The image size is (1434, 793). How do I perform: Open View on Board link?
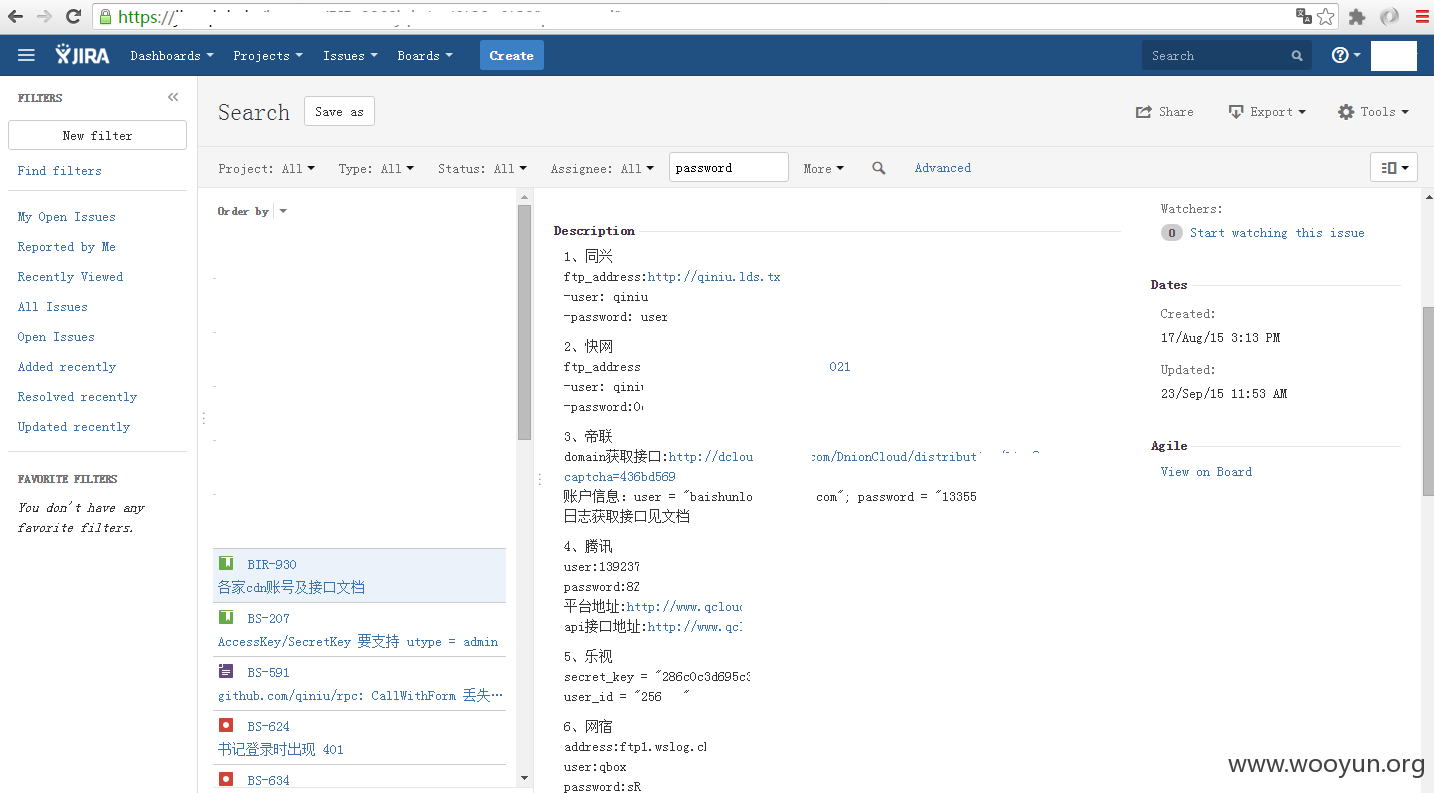pyautogui.click(x=1206, y=472)
